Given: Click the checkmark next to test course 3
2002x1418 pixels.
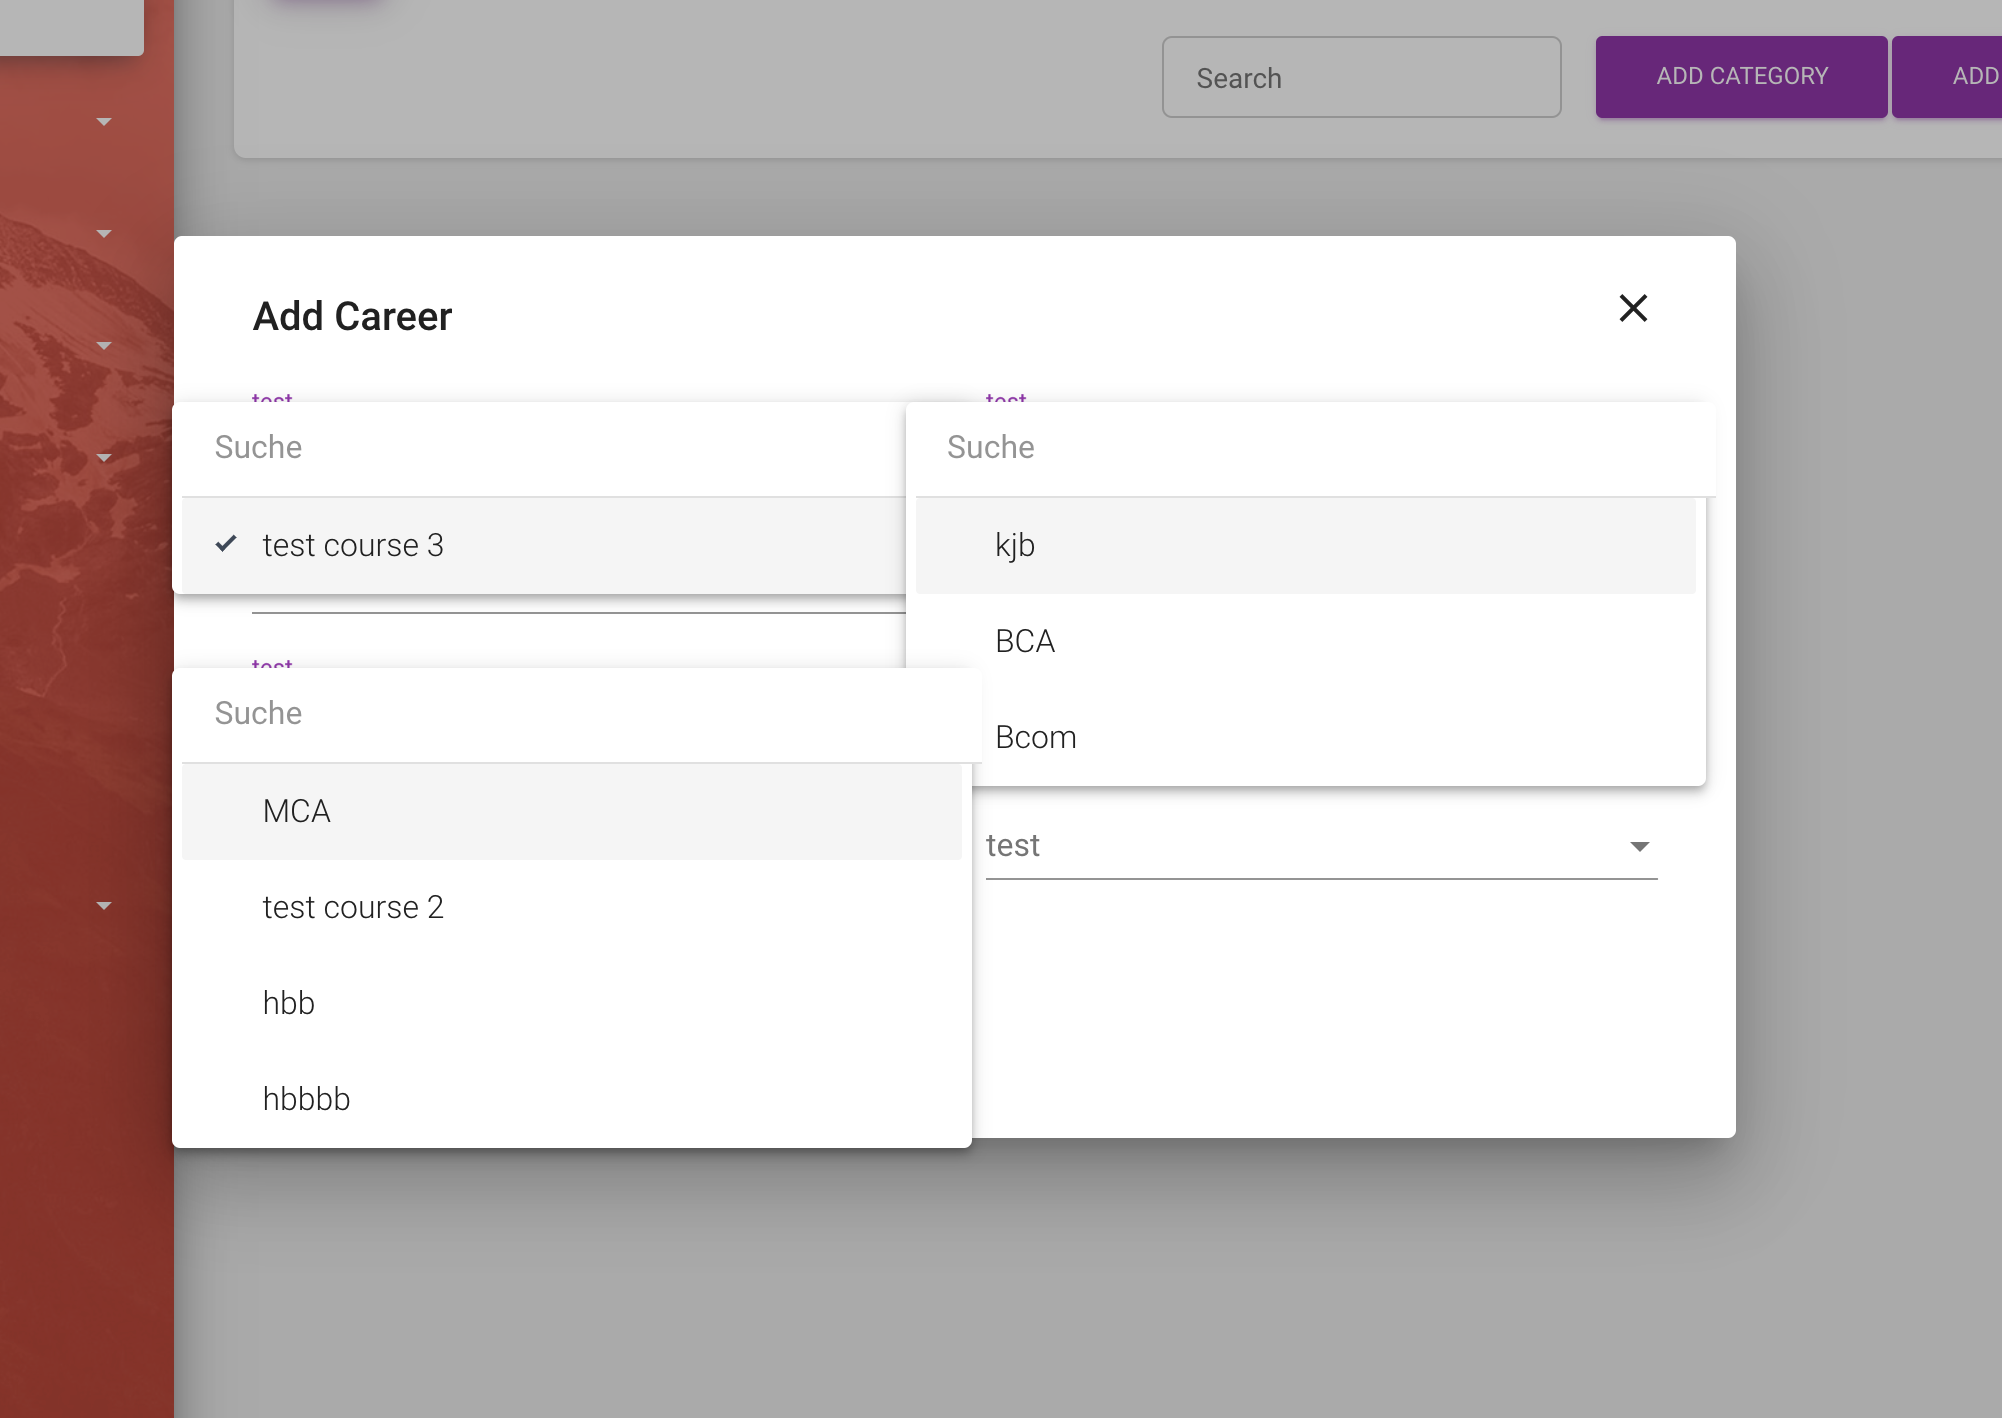Looking at the screenshot, I should pyautogui.click(x=227, y=544).
